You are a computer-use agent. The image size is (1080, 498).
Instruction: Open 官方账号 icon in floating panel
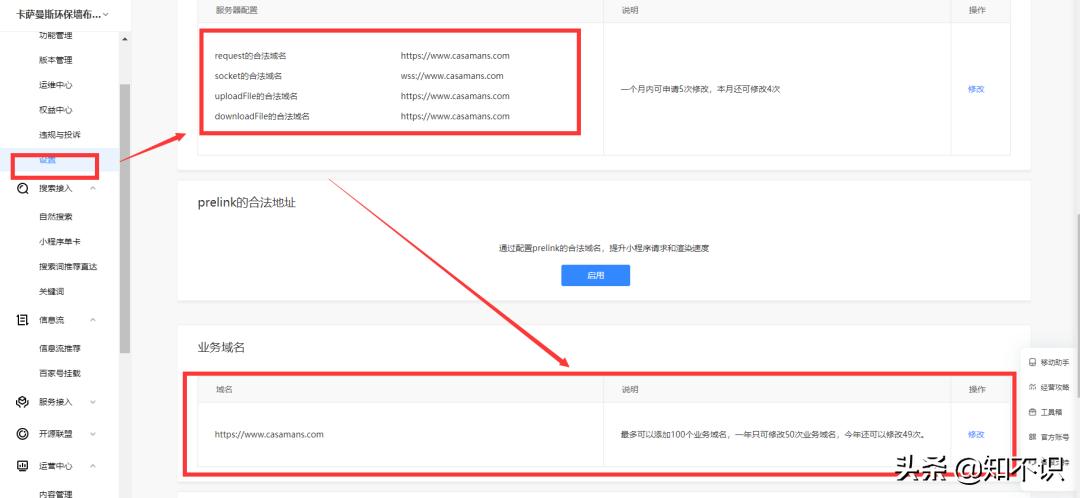pos(1032,437)
